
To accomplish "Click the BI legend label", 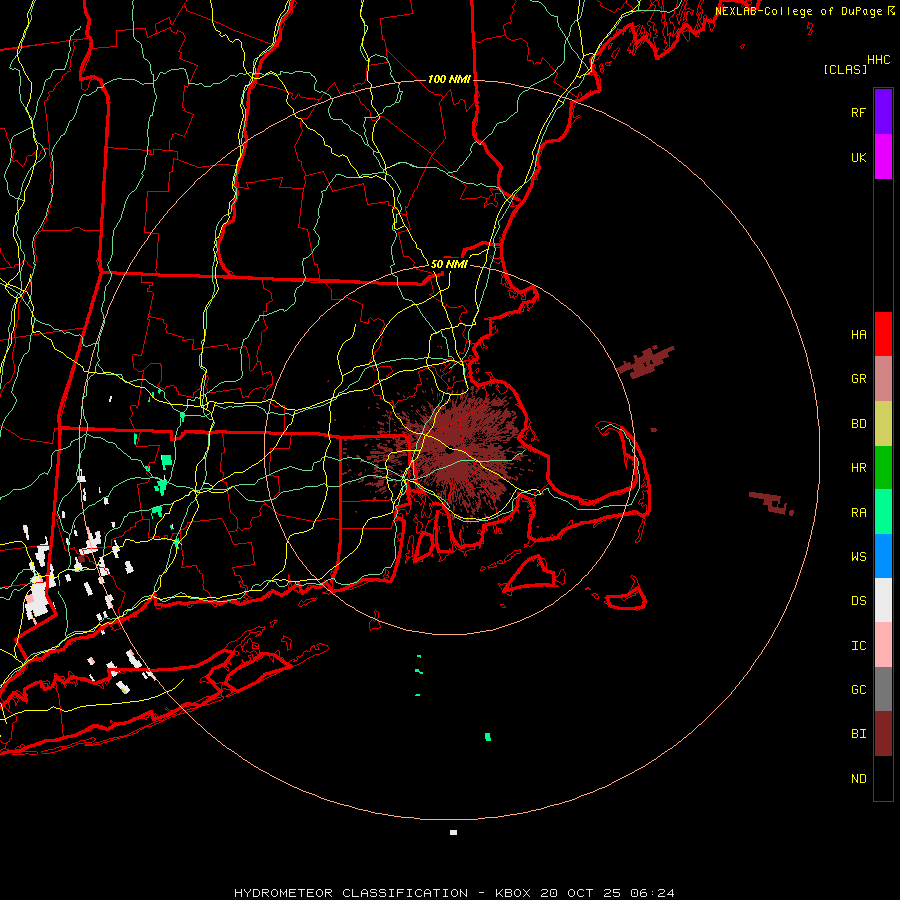I will point(859,734).
